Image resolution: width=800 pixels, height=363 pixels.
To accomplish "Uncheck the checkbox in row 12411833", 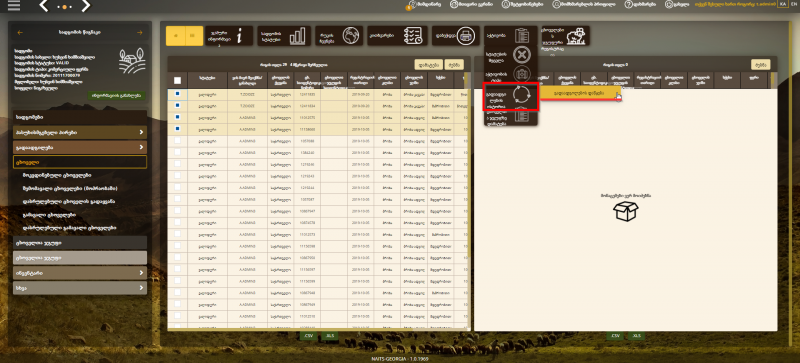I will point(178,93).
